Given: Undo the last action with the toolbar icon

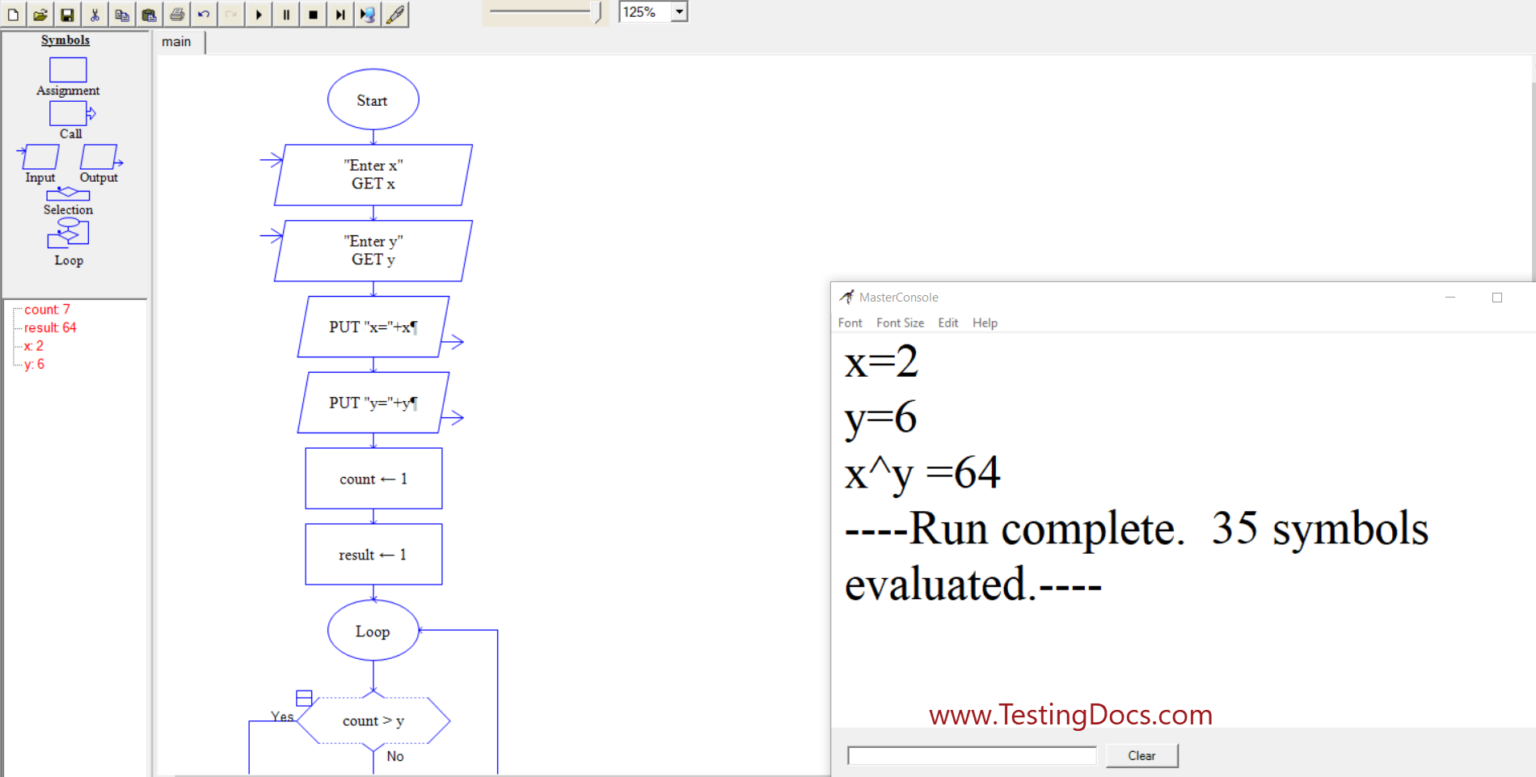Looking at the screenshot, I should click(204, 14).
